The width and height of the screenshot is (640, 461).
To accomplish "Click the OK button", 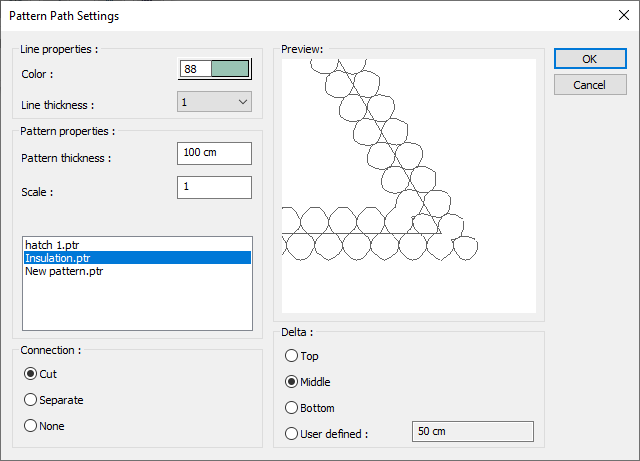I will pos(589,59).
